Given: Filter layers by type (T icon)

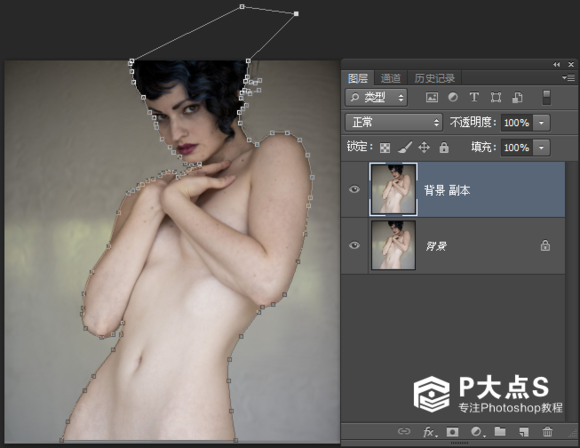Looking at the screenshot, I should [474, 97].
